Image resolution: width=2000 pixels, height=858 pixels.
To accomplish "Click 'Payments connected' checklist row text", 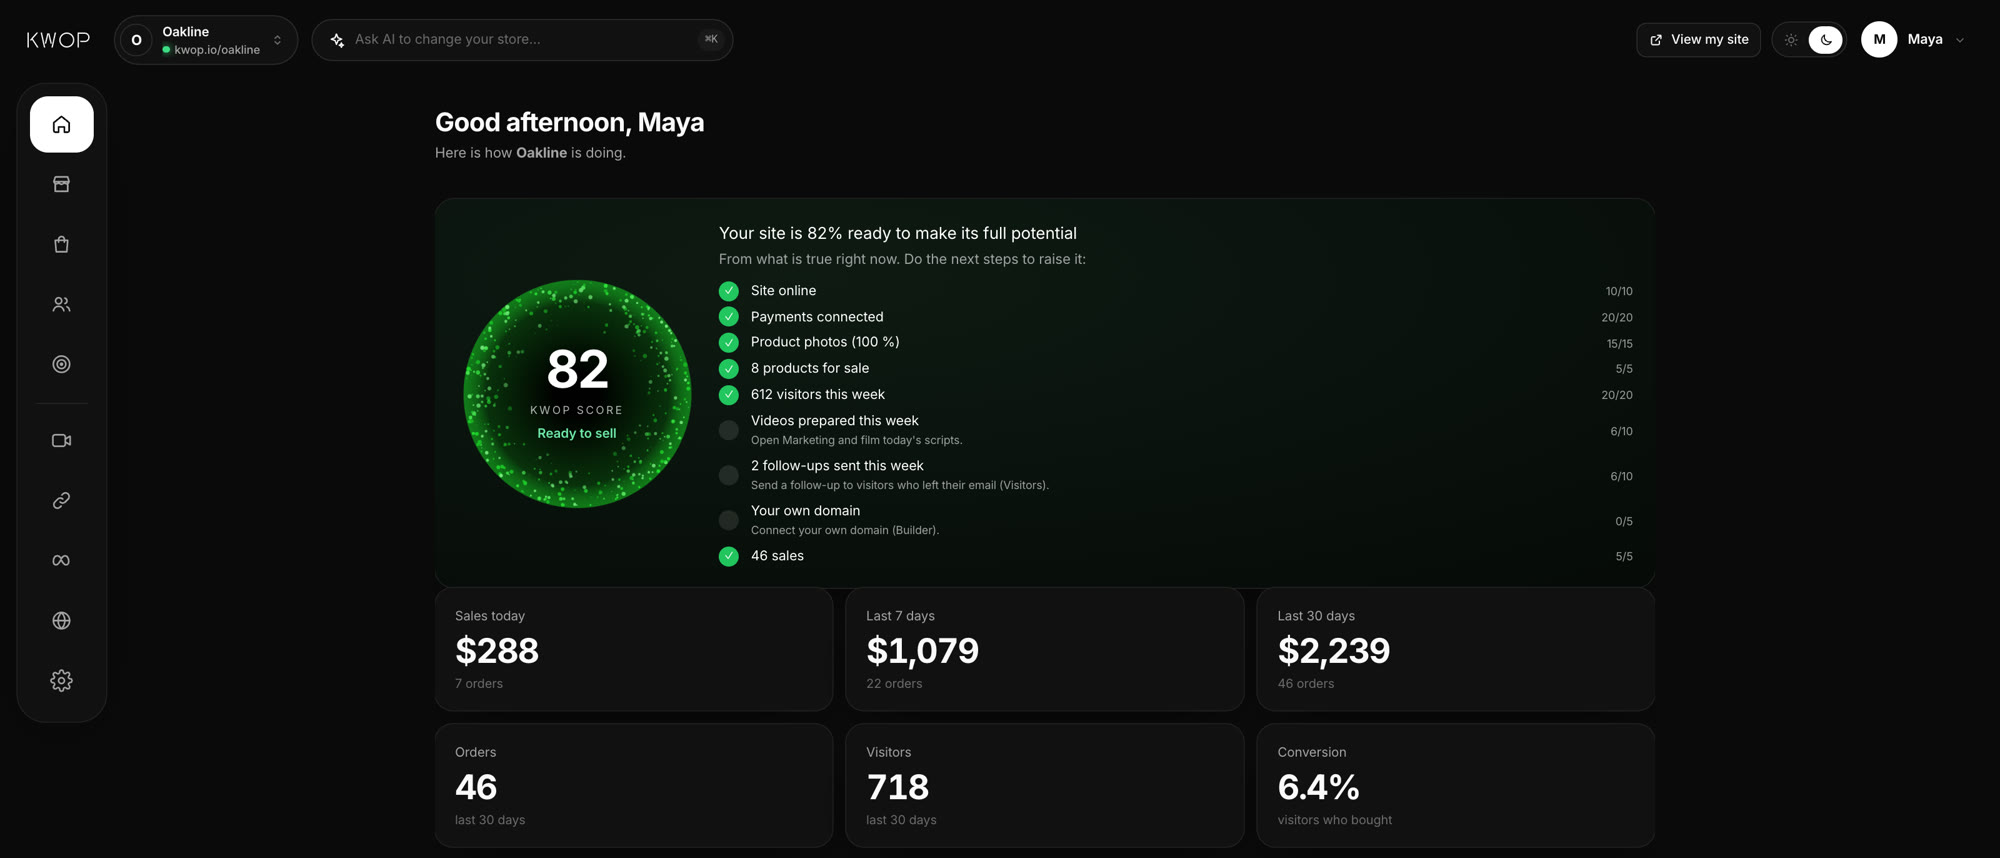I will pyautogui.click(x=817, y=317).
